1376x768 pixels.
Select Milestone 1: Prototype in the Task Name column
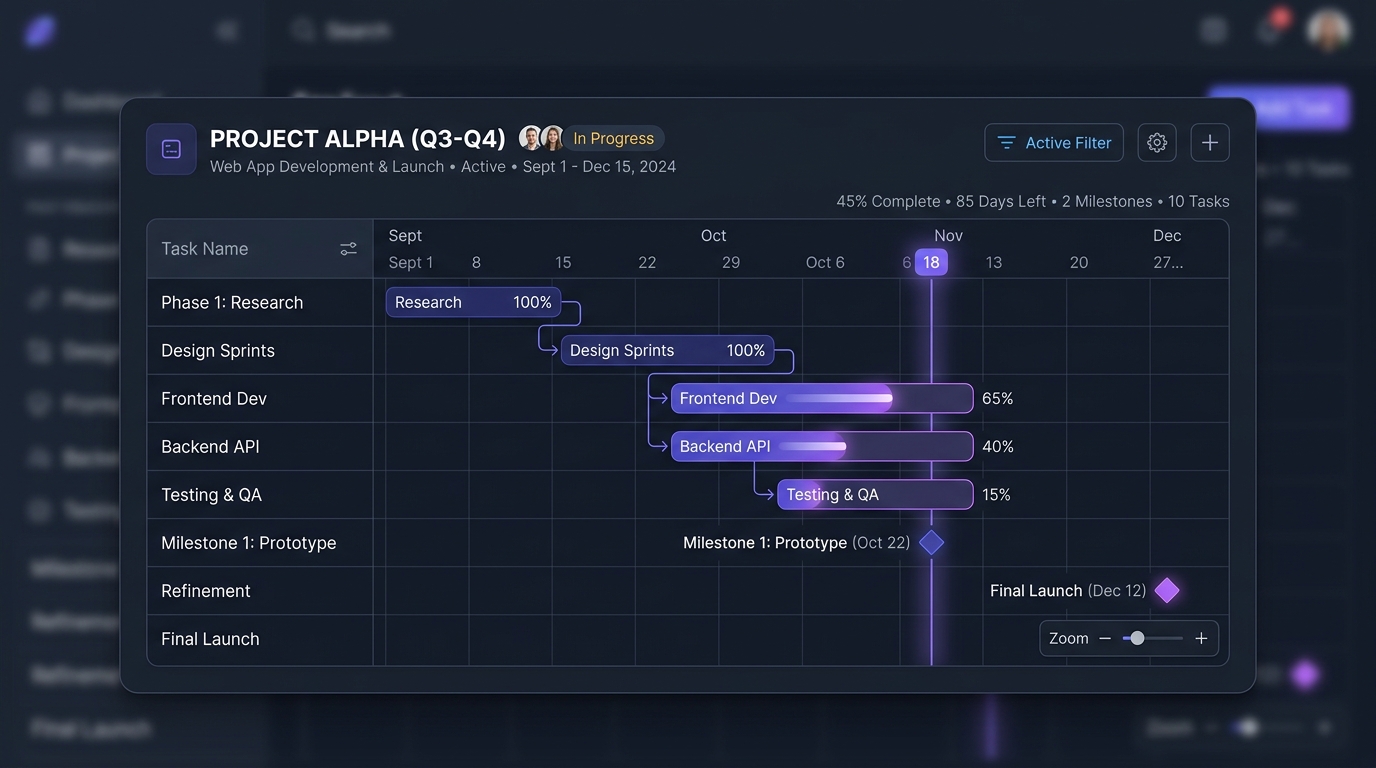pyautogui.click(x=260, y=543)
